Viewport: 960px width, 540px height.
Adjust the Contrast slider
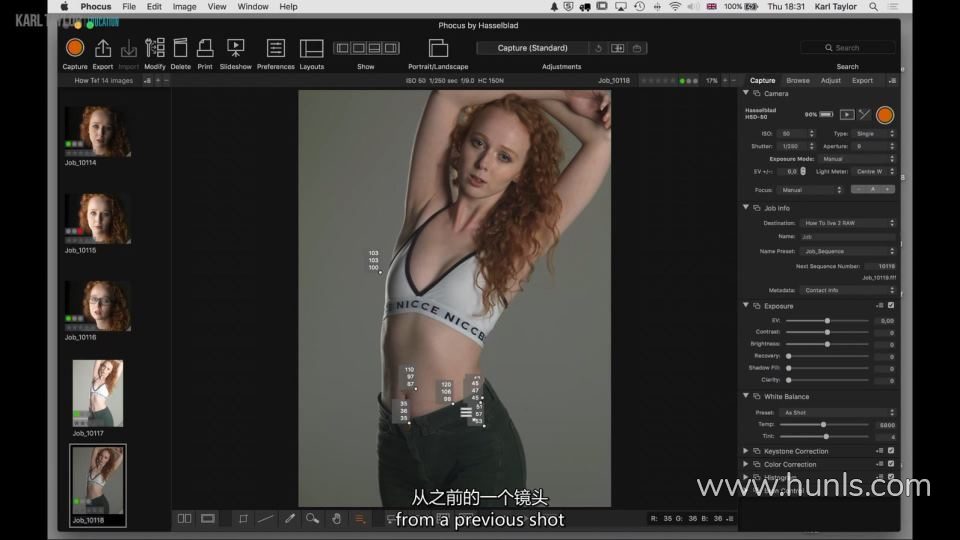click(x=827, y=332)
